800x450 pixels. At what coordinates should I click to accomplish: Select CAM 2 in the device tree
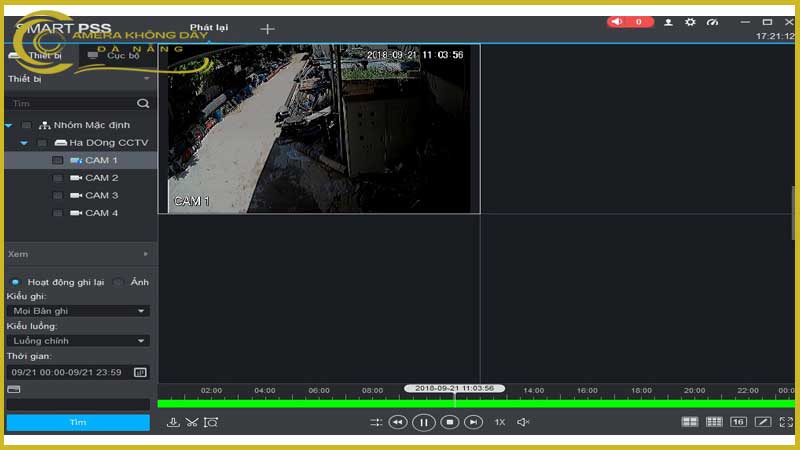(x=101, y=178)
